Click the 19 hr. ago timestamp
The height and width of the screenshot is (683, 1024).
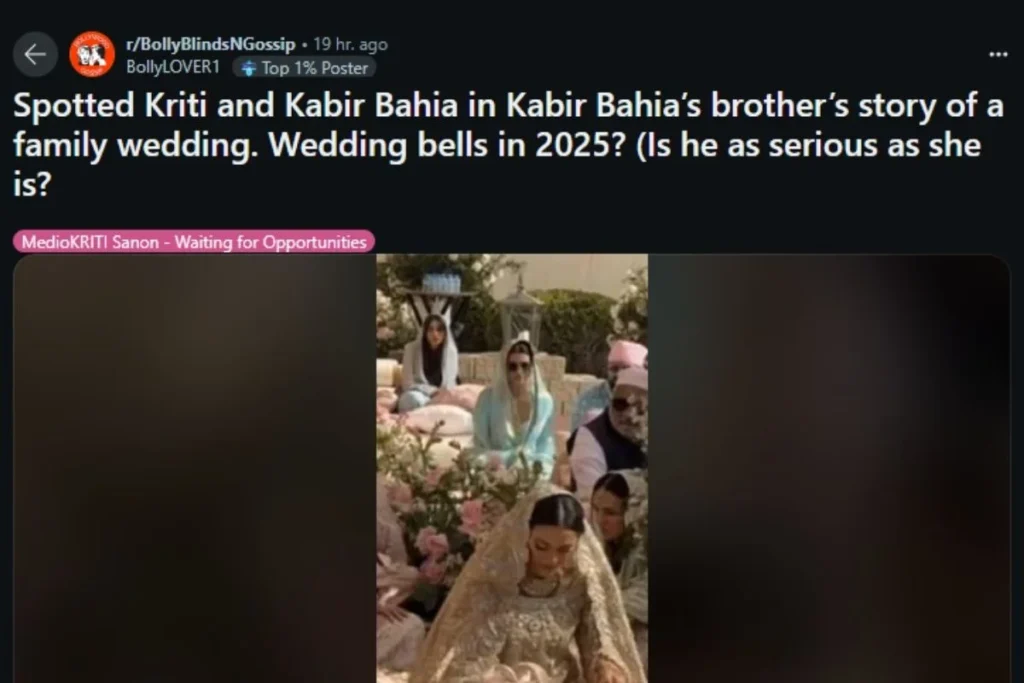(350, 44)
